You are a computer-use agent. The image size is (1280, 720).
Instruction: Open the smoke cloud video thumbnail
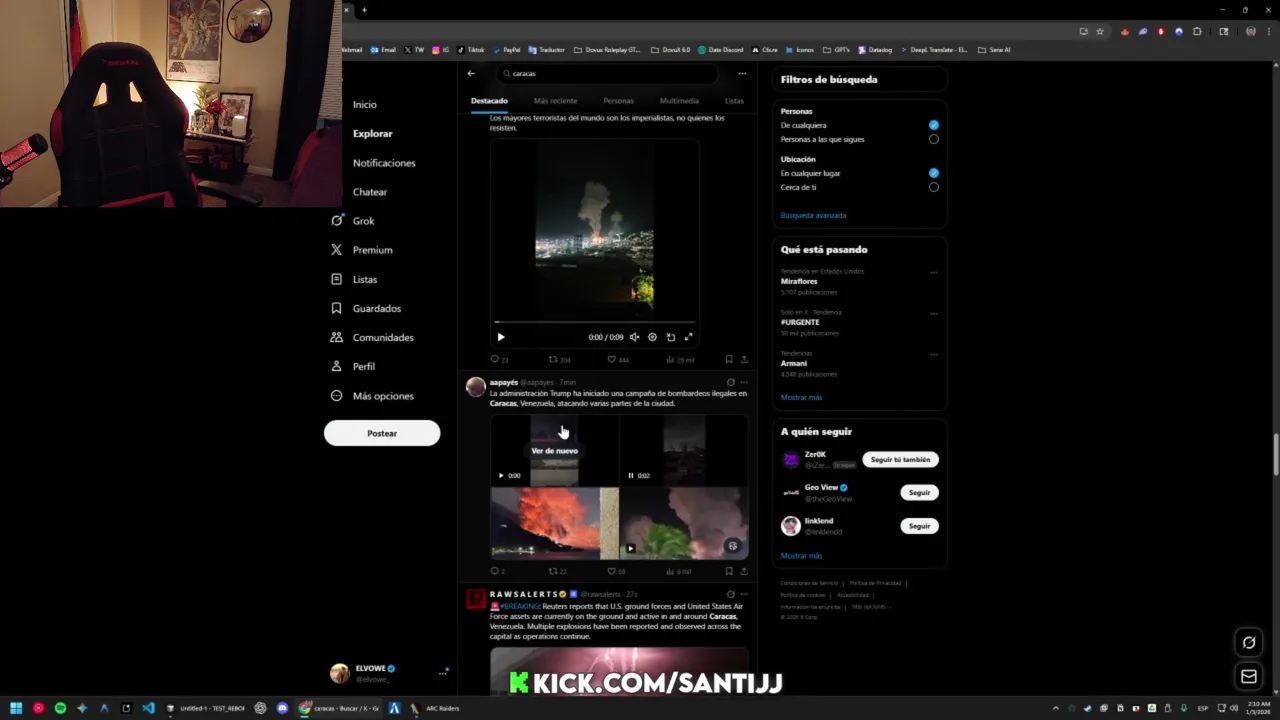coord(684,523)
